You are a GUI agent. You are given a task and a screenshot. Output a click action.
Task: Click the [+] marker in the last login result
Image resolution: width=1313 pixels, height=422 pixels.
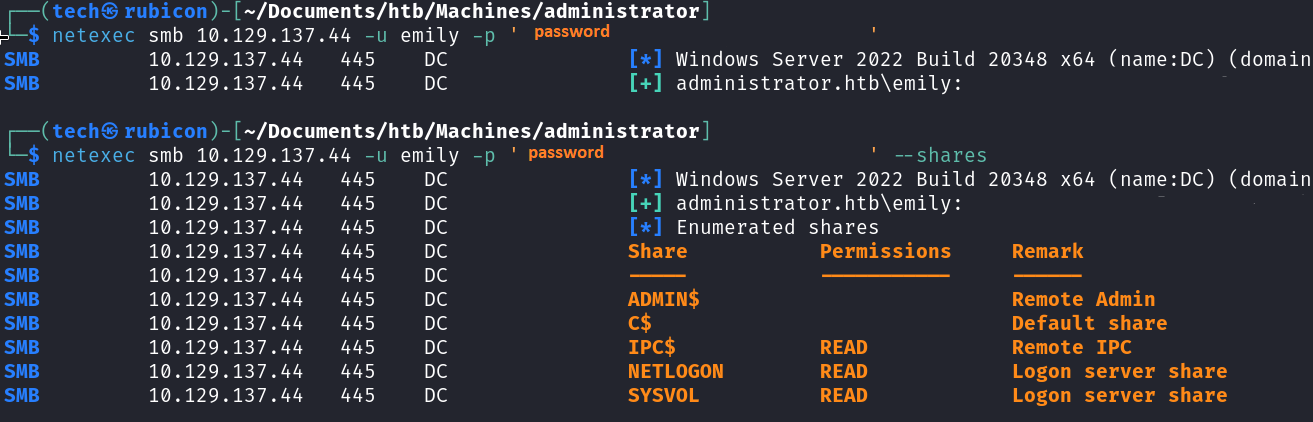645,203
